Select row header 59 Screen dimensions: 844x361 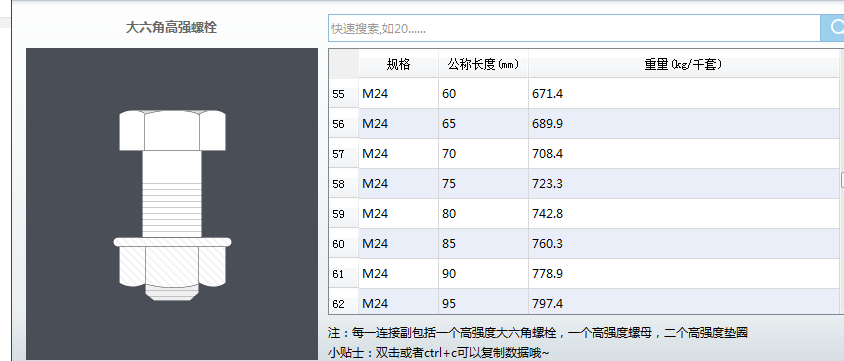[344, 214]
